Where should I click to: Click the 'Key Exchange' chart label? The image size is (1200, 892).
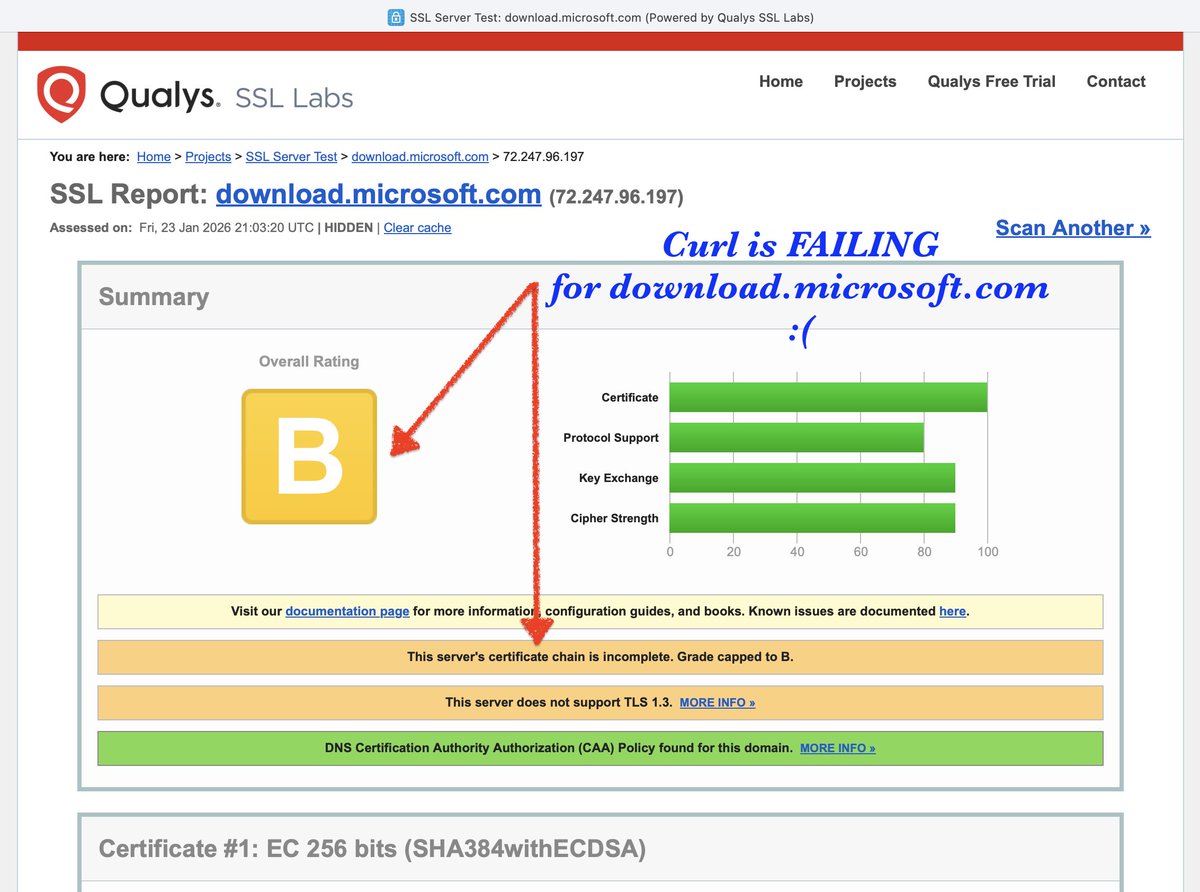coord(619,478)
